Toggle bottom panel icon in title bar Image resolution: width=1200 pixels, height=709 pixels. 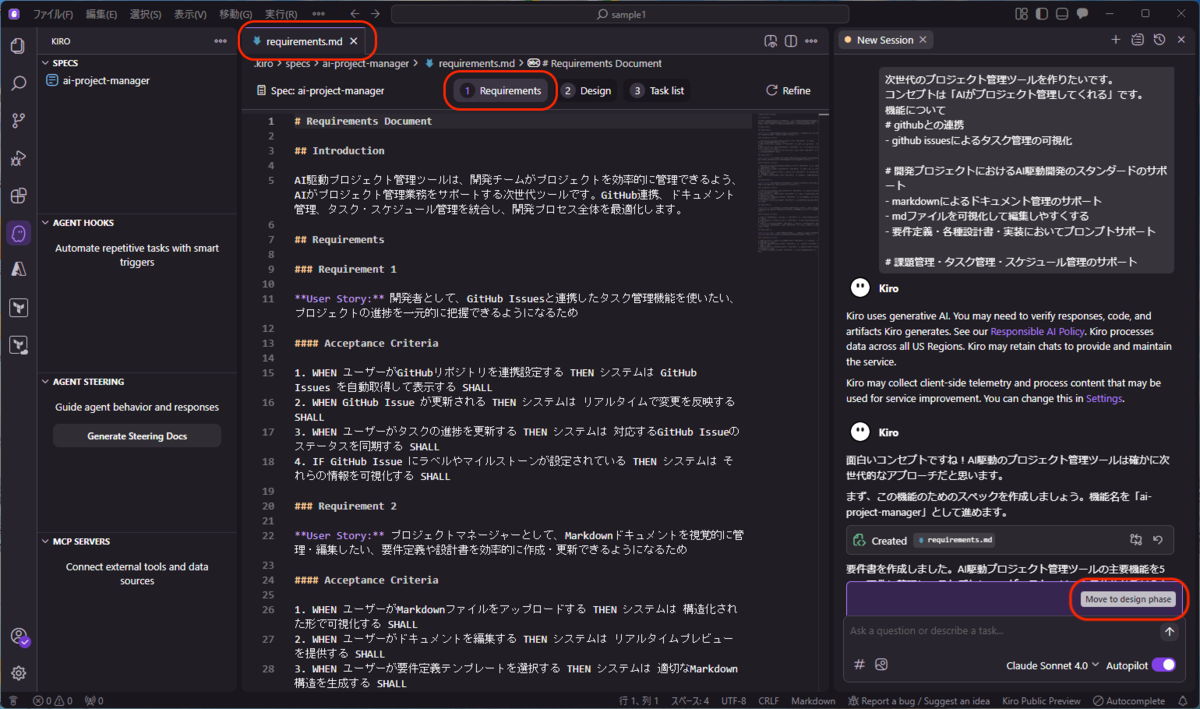click(x=1062, y=14)
